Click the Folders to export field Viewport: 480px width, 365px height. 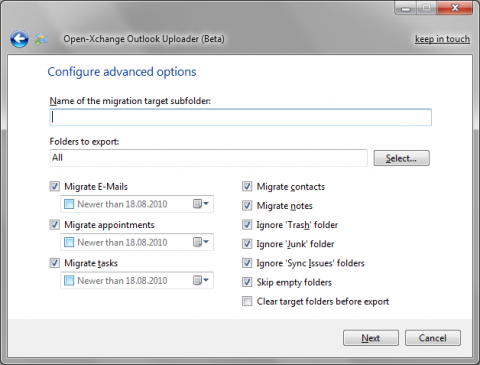[x=209, y=158]
